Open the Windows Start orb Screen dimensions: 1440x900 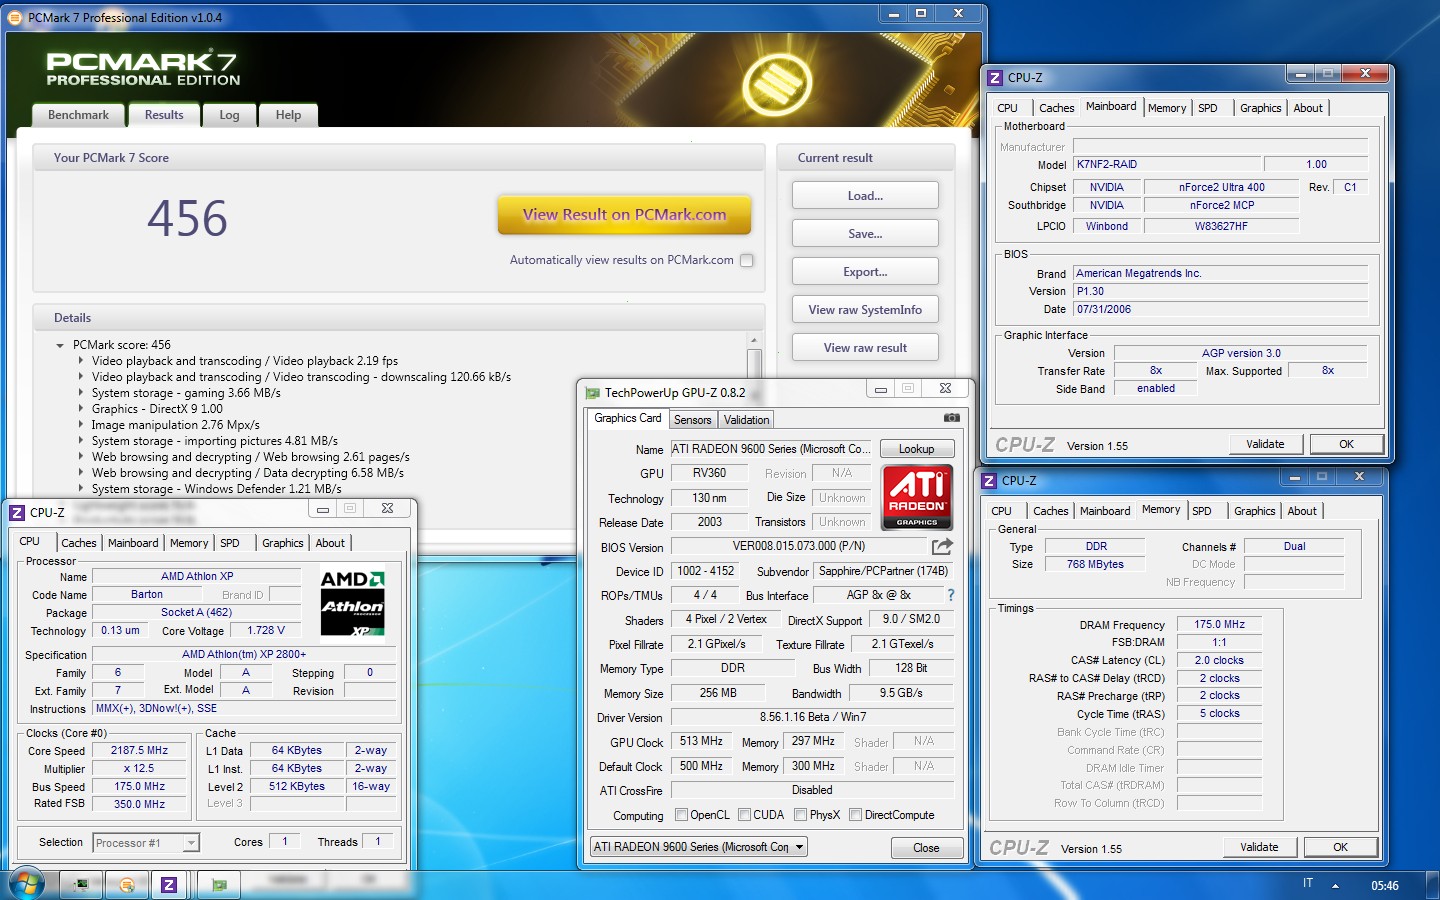tap(26, 885)
